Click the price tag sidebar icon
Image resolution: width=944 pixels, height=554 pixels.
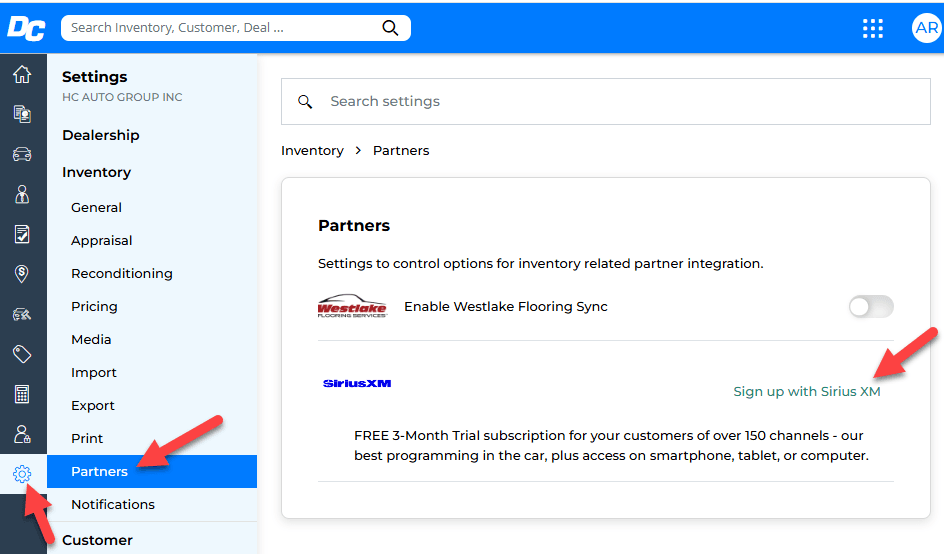pyautogui.click(x=22, y=354)
